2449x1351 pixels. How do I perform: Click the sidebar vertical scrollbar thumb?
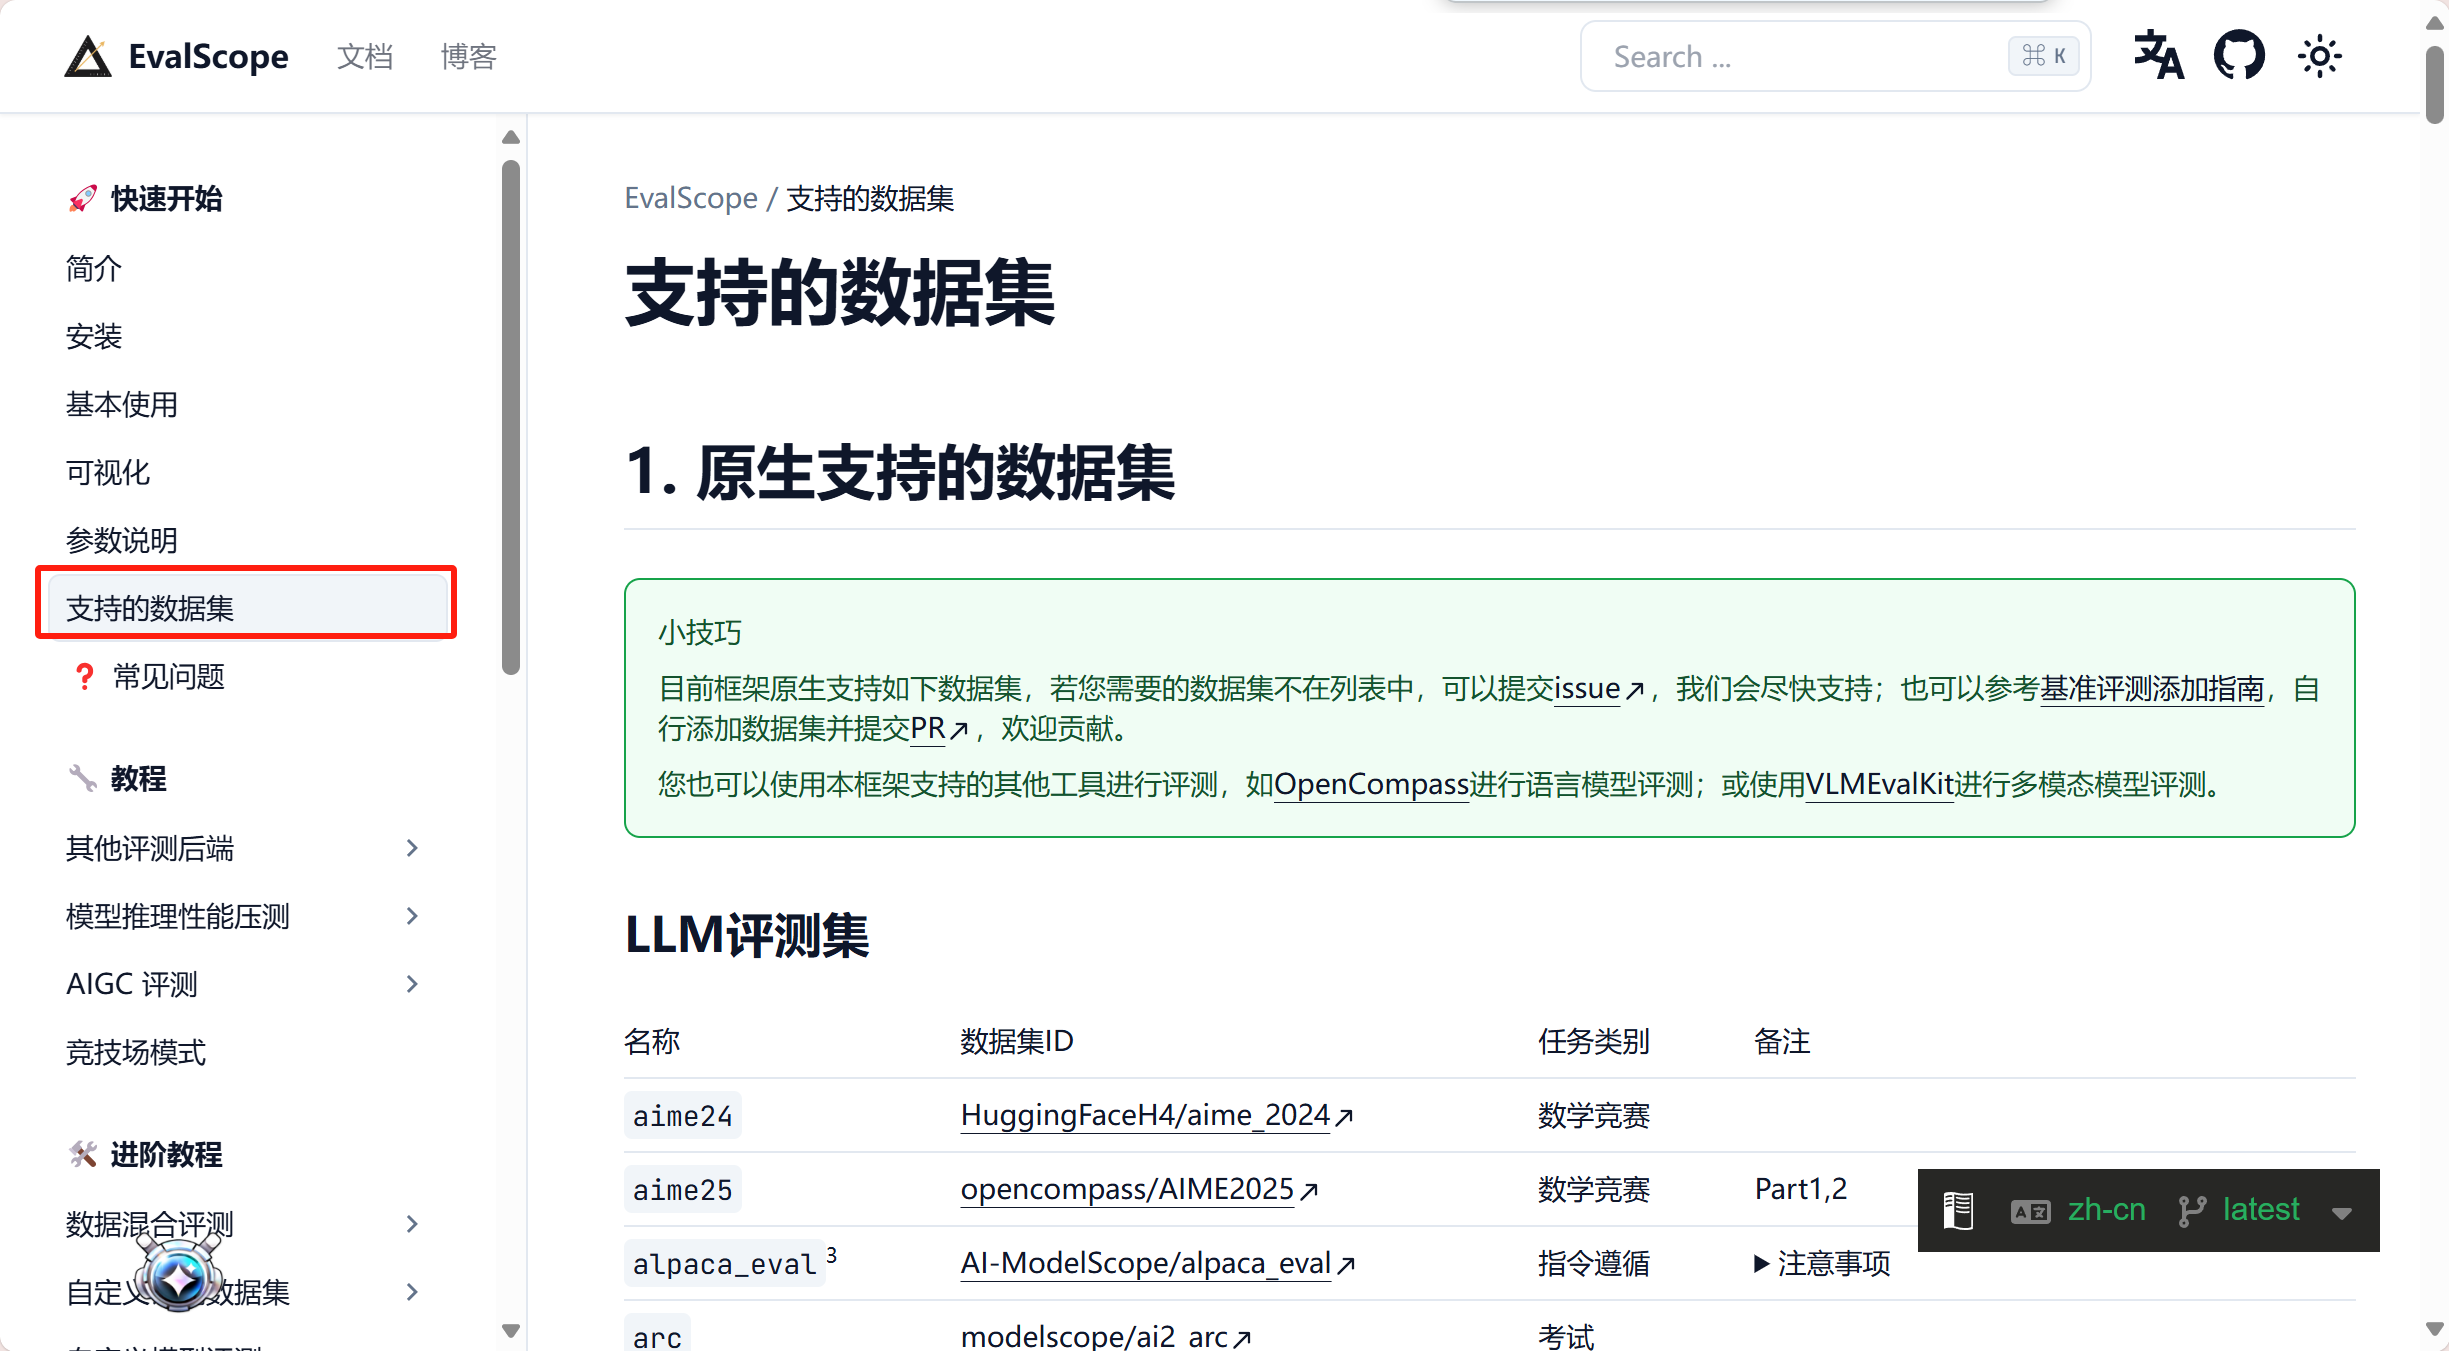tap(511, 417)
